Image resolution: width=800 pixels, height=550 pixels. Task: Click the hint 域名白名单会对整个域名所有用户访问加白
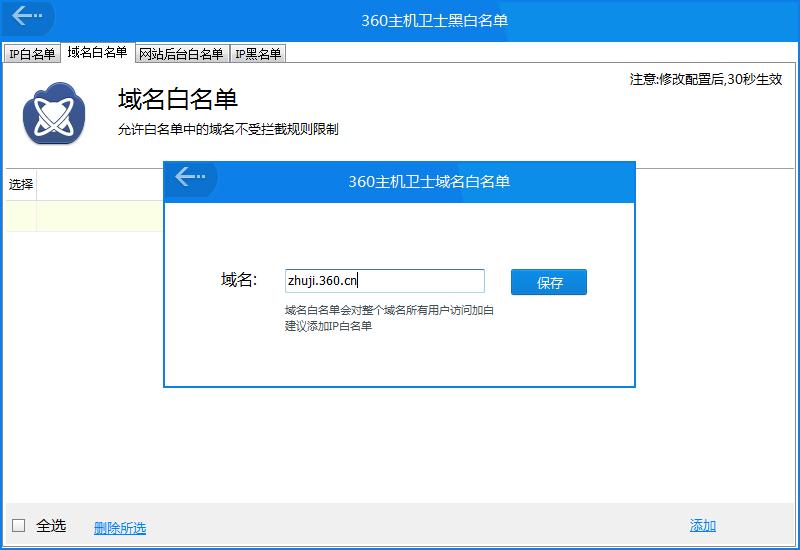click(x=389, y=310)
